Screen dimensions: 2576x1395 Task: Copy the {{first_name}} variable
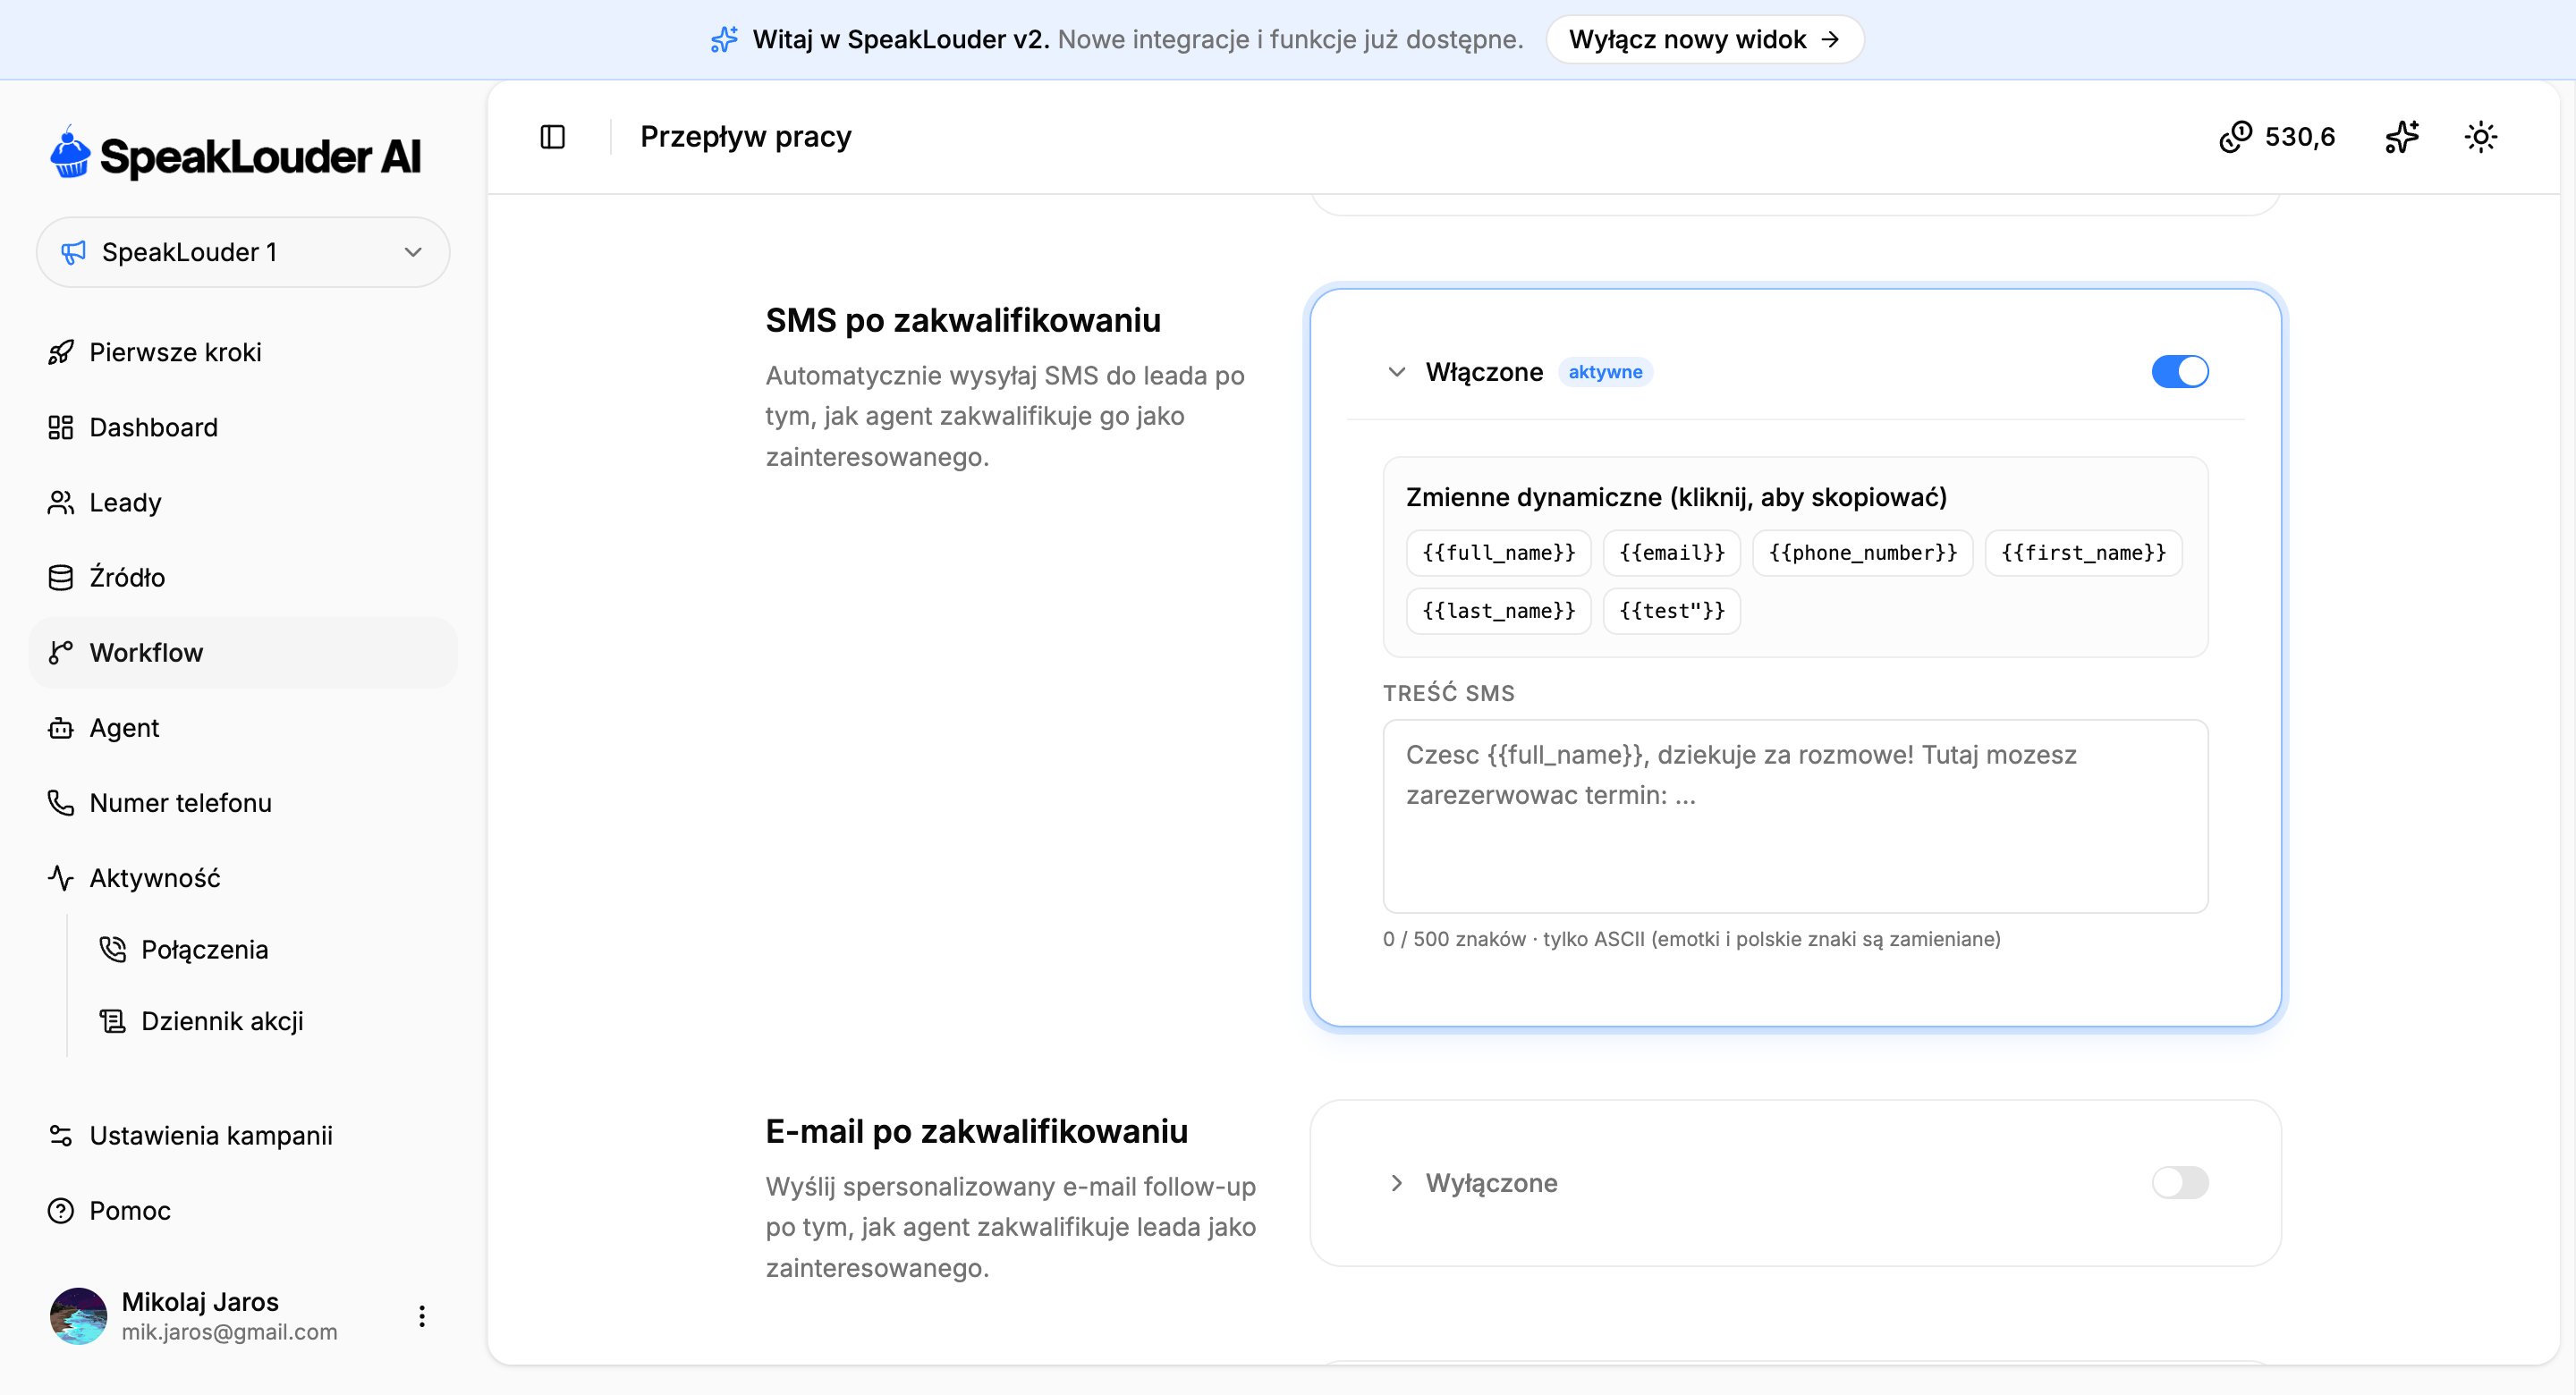tap(2083, 553)
